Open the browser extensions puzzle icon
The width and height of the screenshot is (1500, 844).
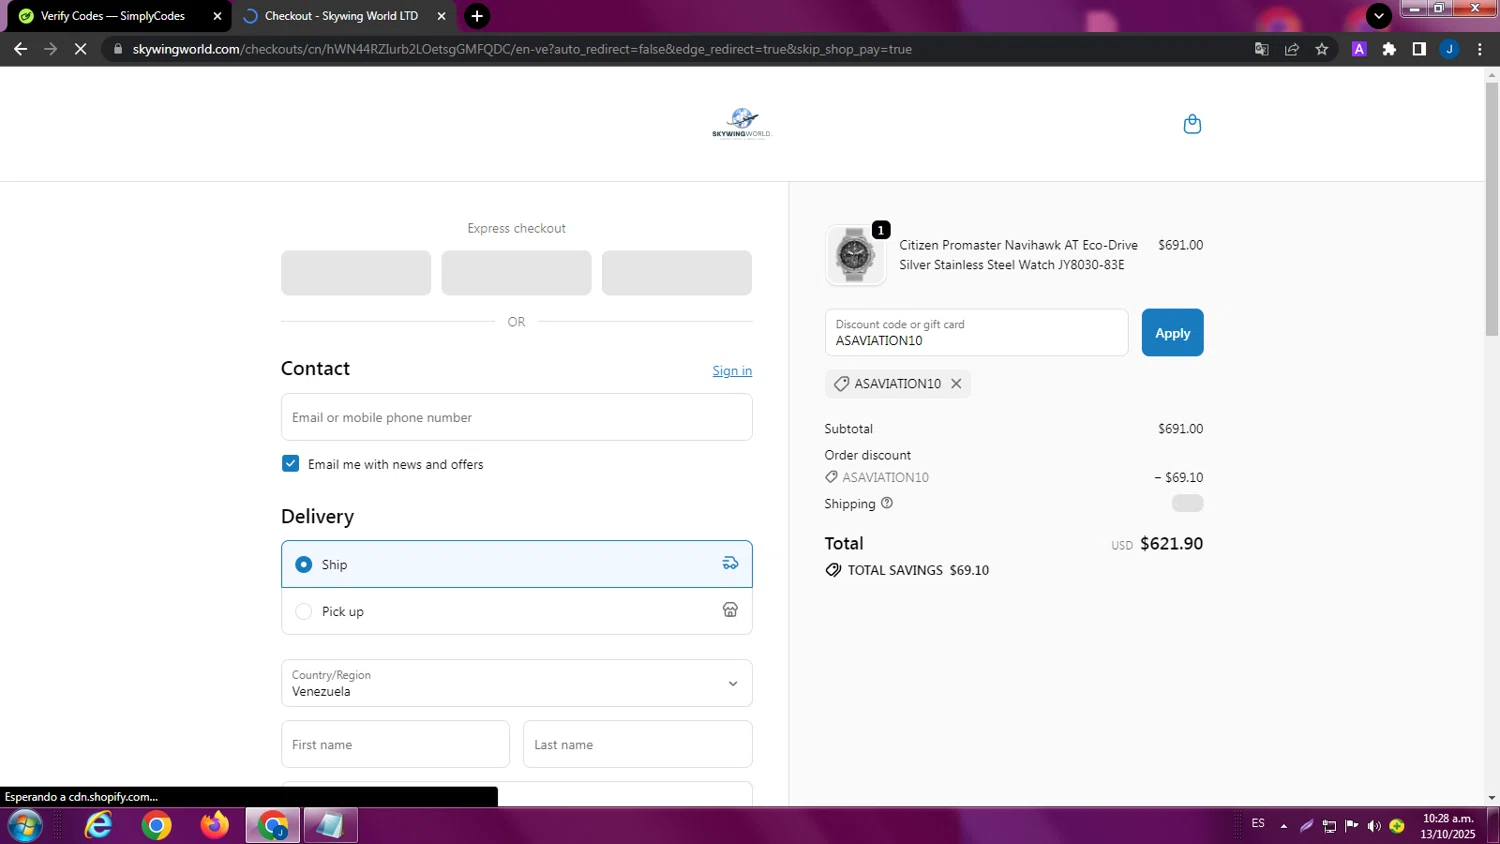click(1389, 49)
